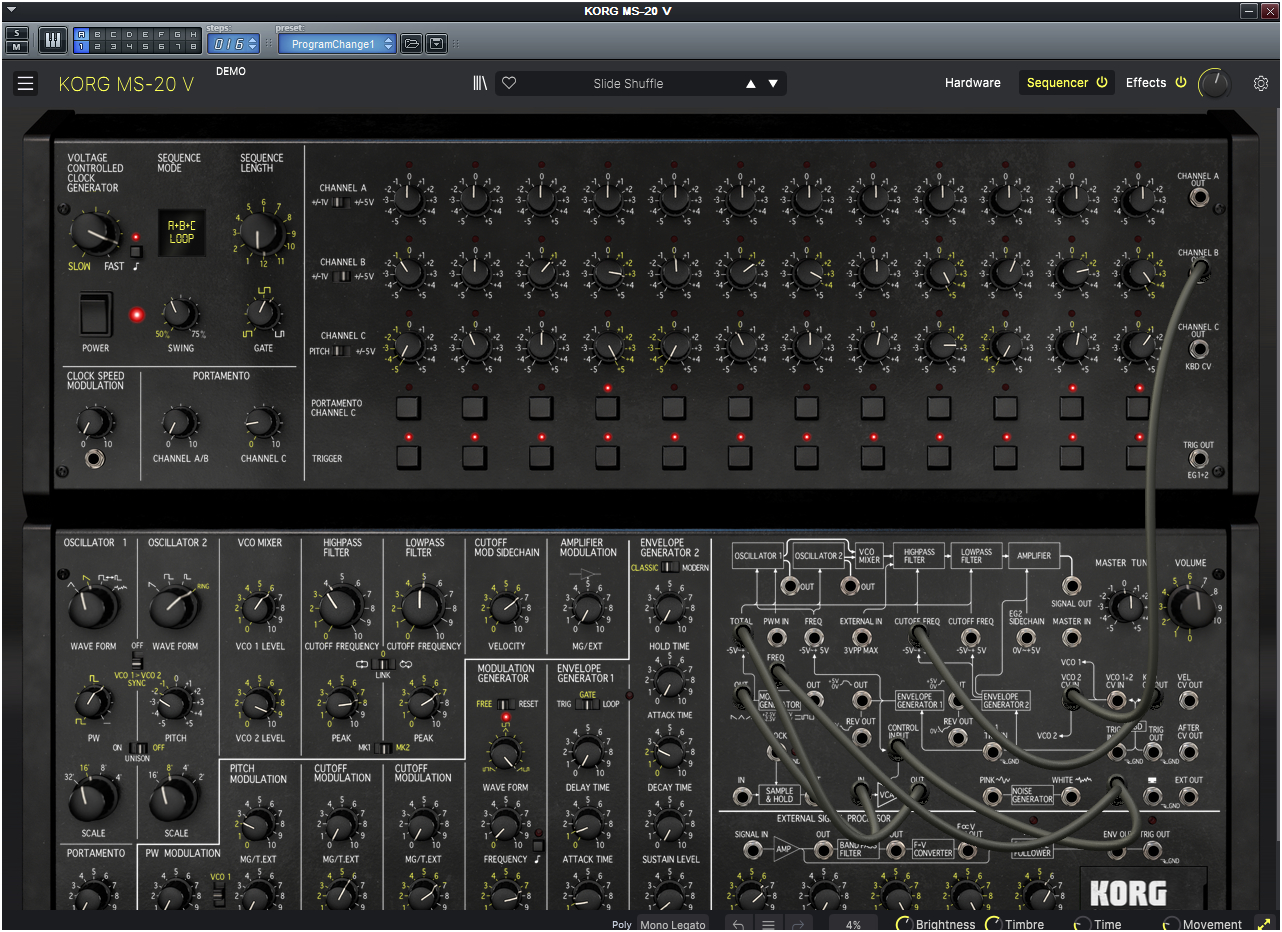Click the Sequence Mode R+B+C LOOP display
Image resolution: width=1282 pixels, height=932 pixels.
182,233
